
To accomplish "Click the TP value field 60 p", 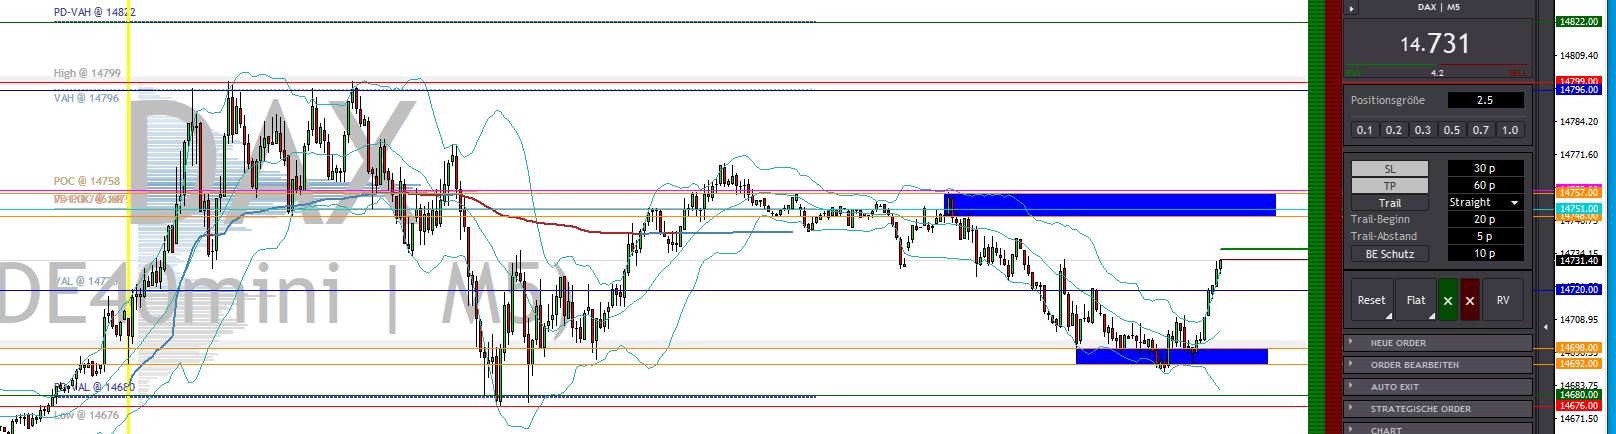I will 1485,185.
